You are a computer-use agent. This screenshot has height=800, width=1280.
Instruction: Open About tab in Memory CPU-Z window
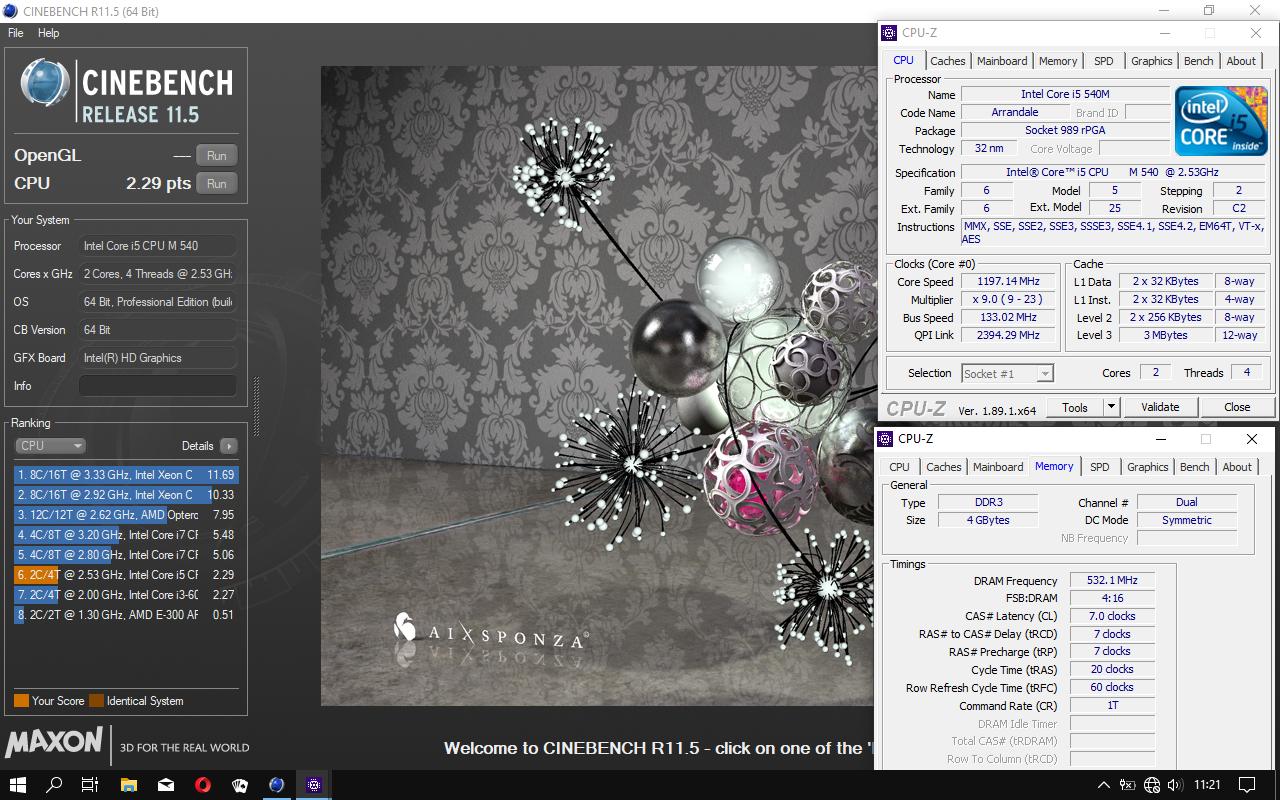pyautogui.click(x=1237, y=467)
